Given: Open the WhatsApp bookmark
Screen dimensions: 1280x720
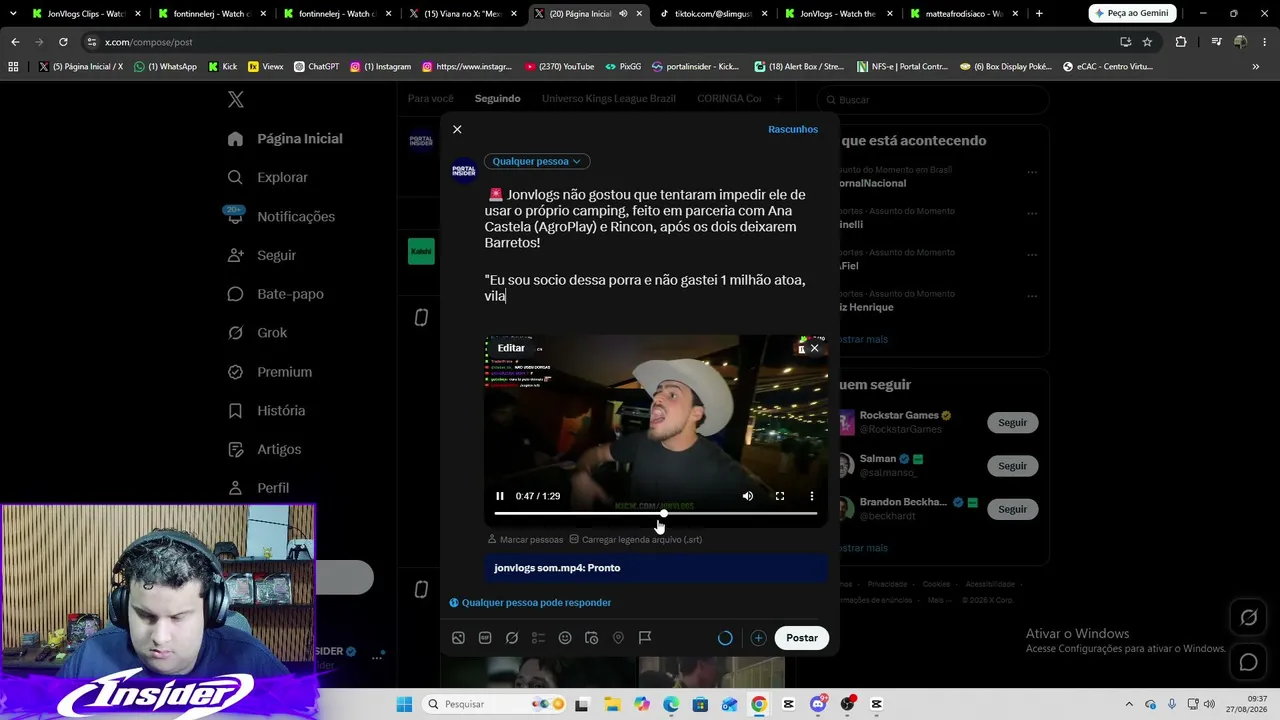Looking at the screenshot, I should (166, 67).
